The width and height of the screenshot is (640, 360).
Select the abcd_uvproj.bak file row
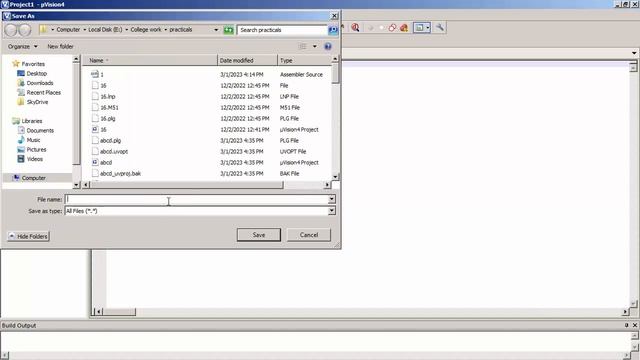click(207, 173)
